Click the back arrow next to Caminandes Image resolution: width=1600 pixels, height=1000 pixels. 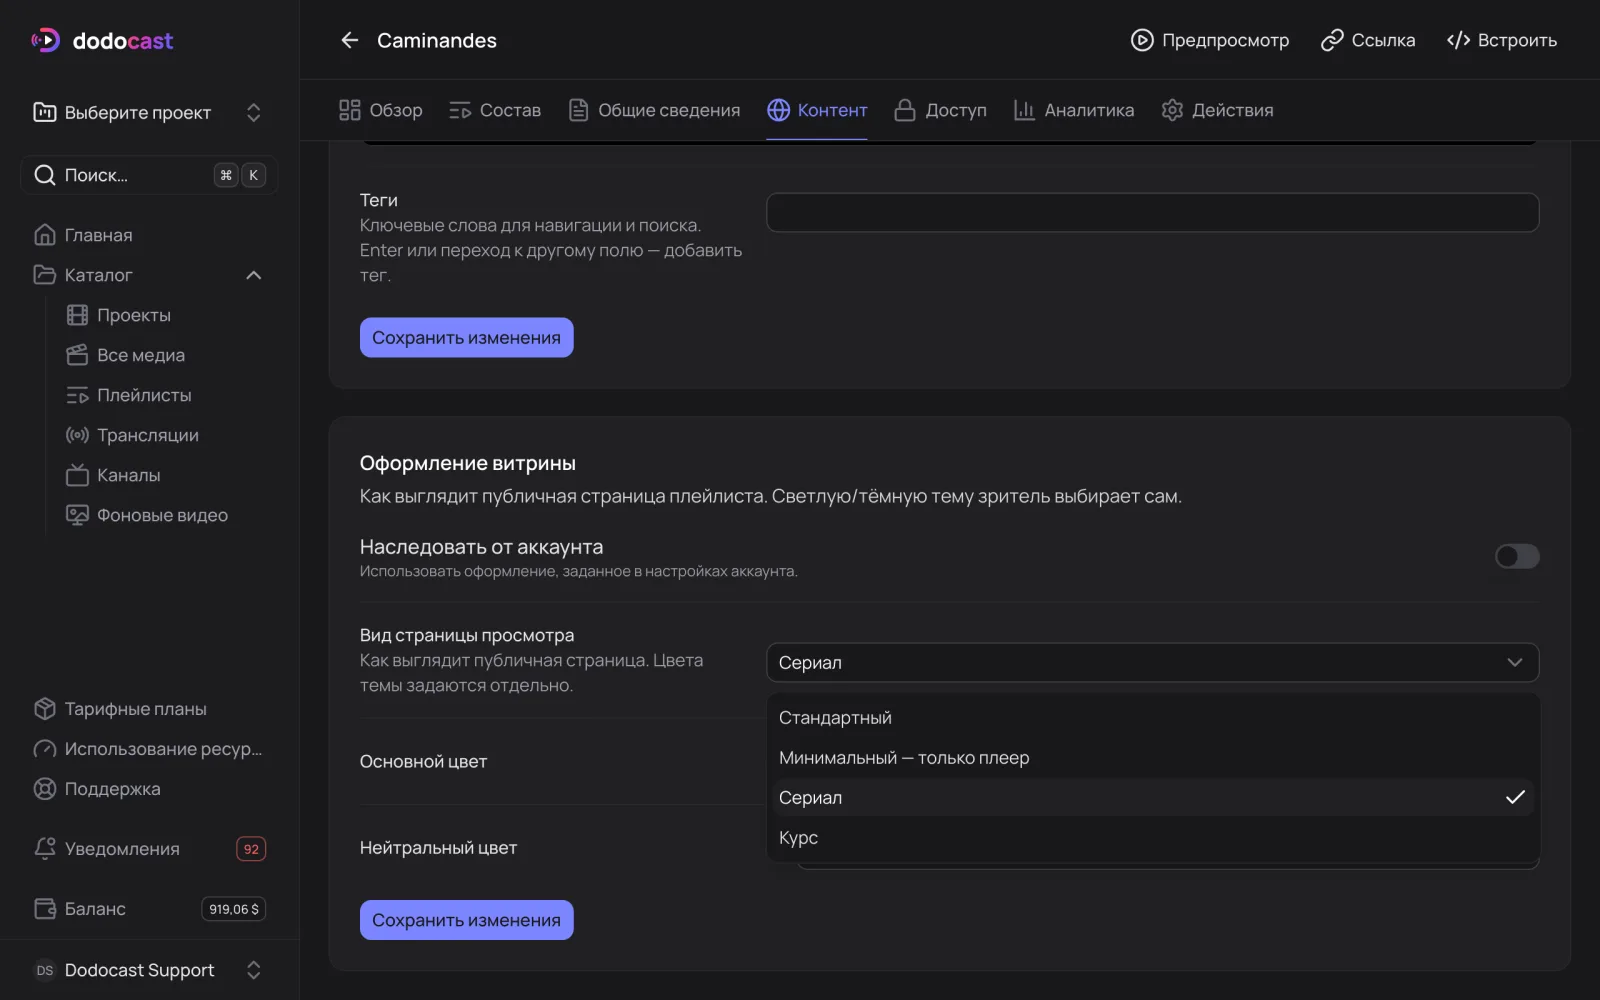click(x=349, y=40)
